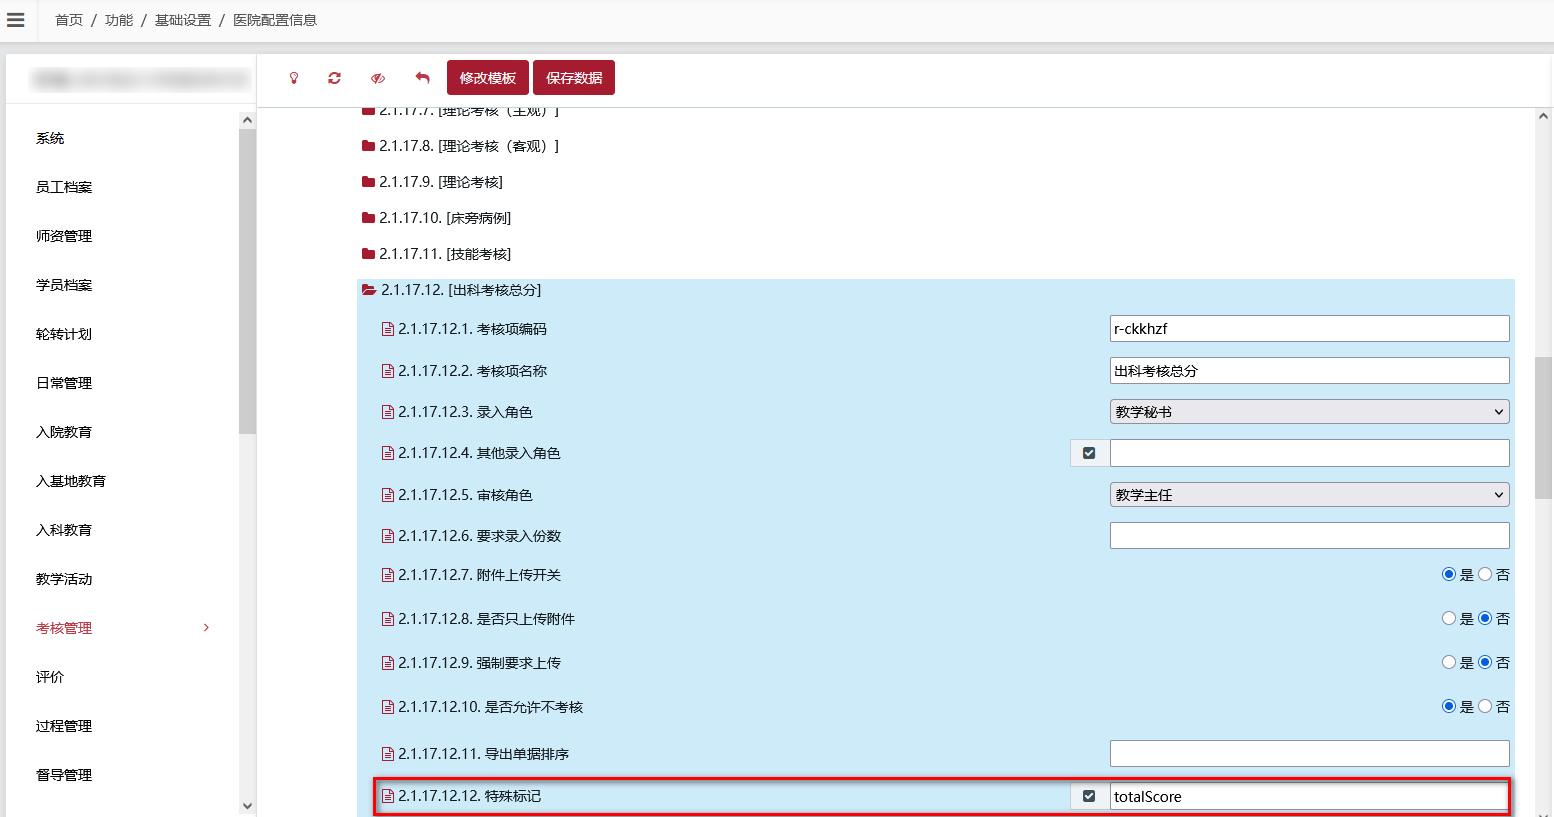Toggle checkbox beside 特殊标记 field
Image resolution: width=1554 pixels, height=817 pixels.
(x=1089, y=796)
